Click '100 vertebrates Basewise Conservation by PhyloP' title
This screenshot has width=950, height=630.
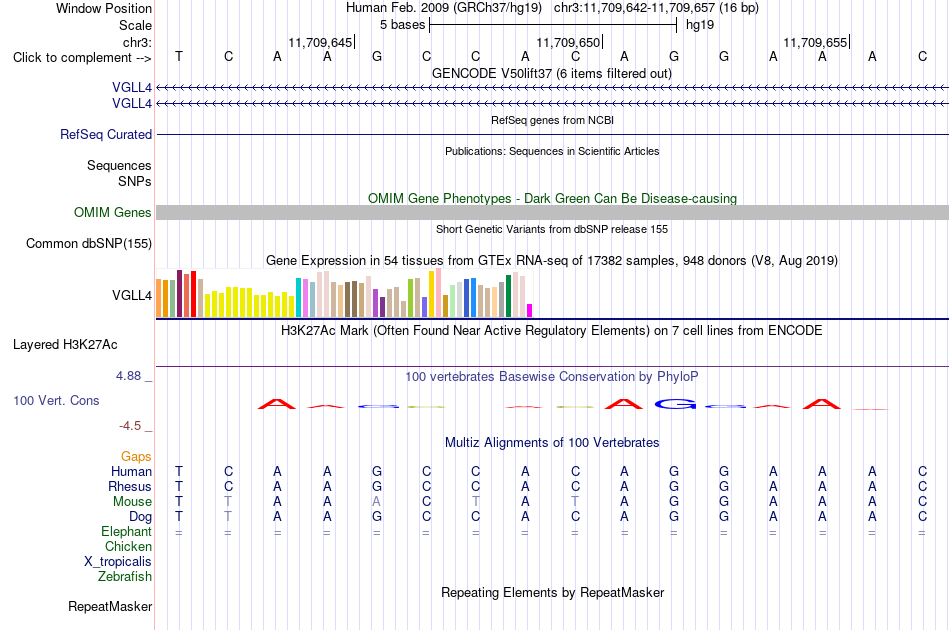click(552, 376)
